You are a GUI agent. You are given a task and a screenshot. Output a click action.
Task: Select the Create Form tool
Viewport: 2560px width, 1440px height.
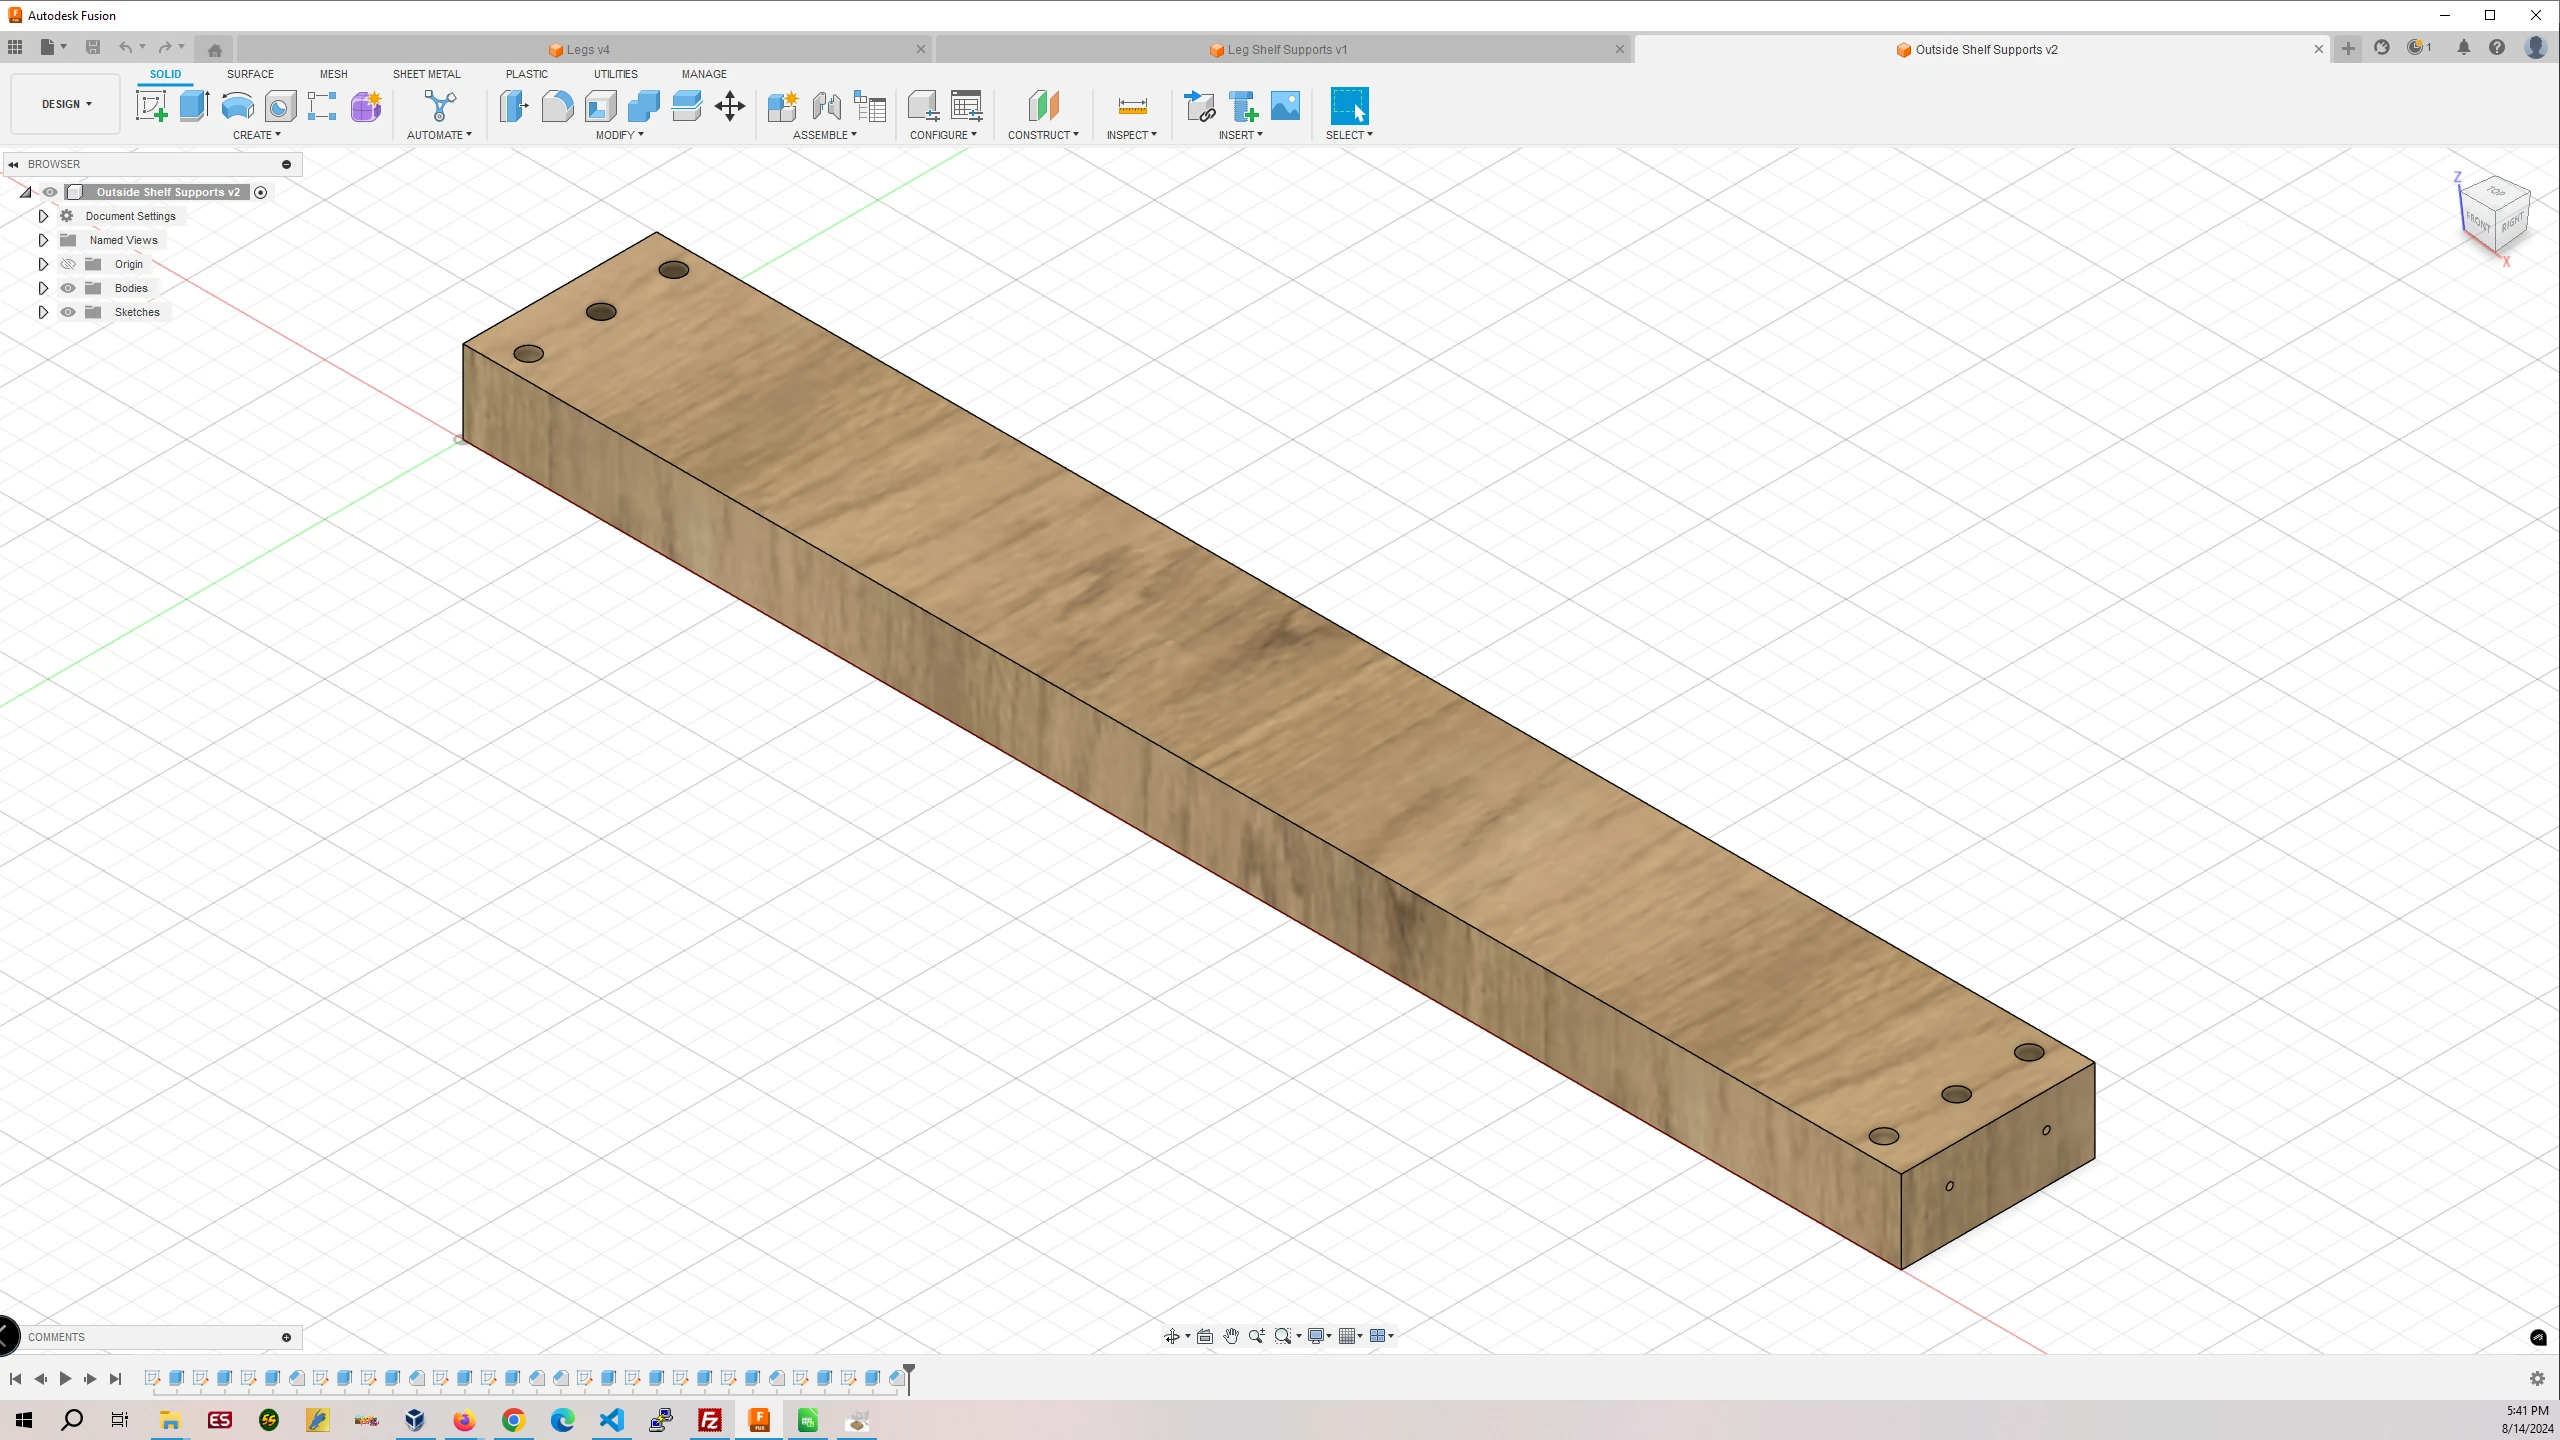pyautogui.click(x=366, y=106)
